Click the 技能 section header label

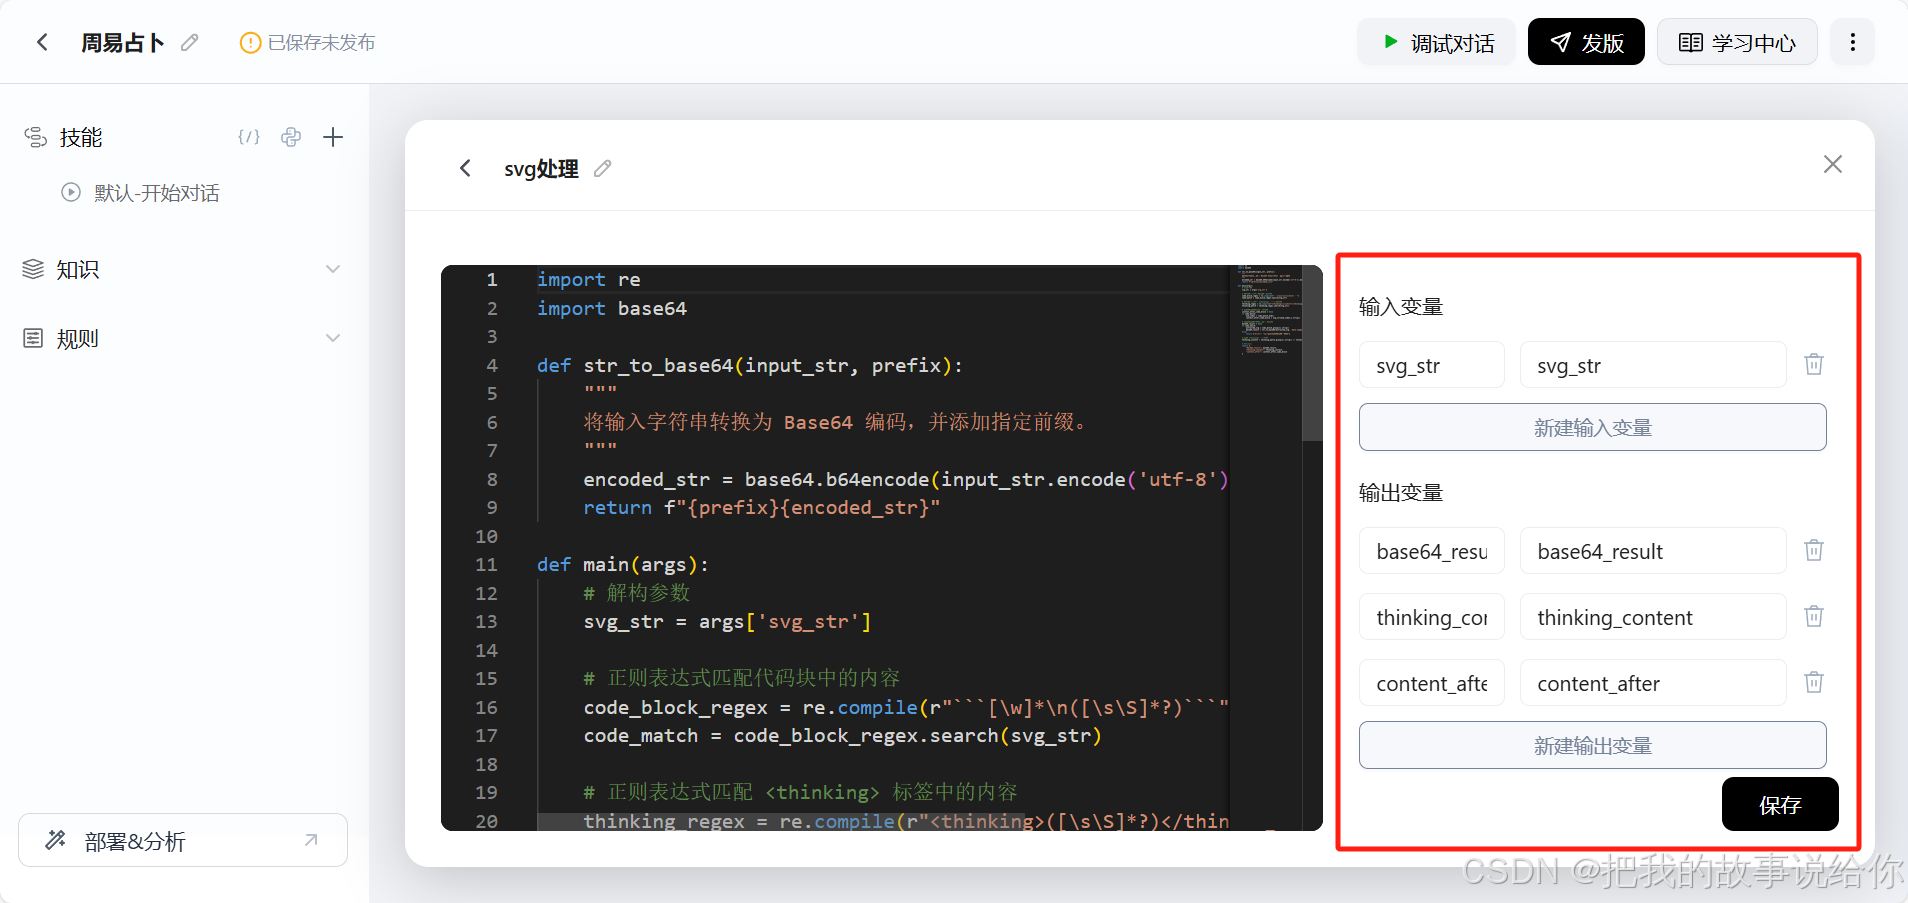[x=81, y=137]
